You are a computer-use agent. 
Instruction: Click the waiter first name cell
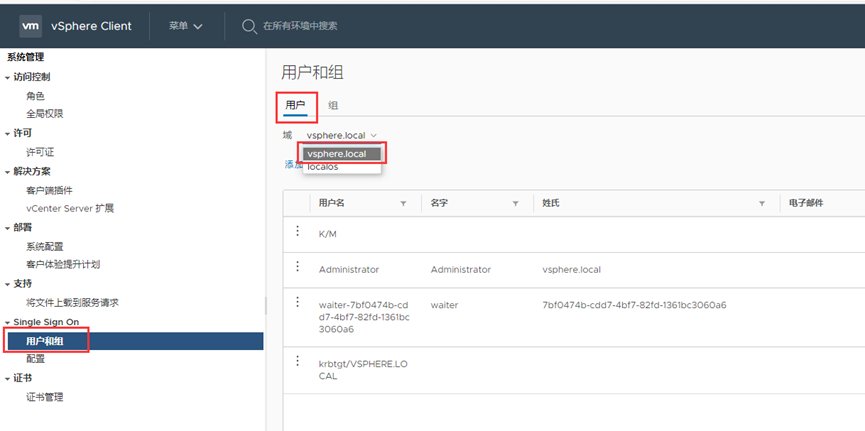point(445,305)
